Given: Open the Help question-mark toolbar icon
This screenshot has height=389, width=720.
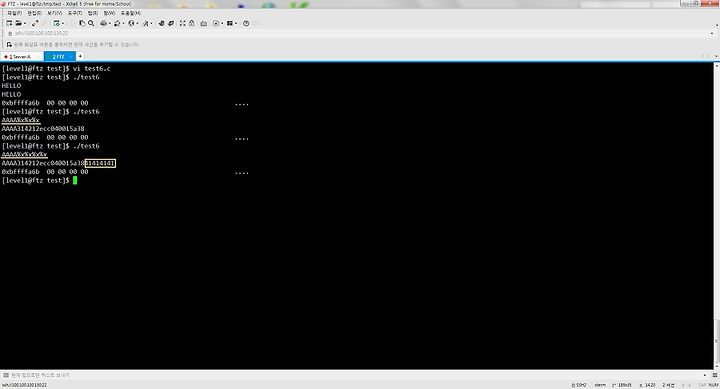Looking at the screenshot, I should 246,23.
